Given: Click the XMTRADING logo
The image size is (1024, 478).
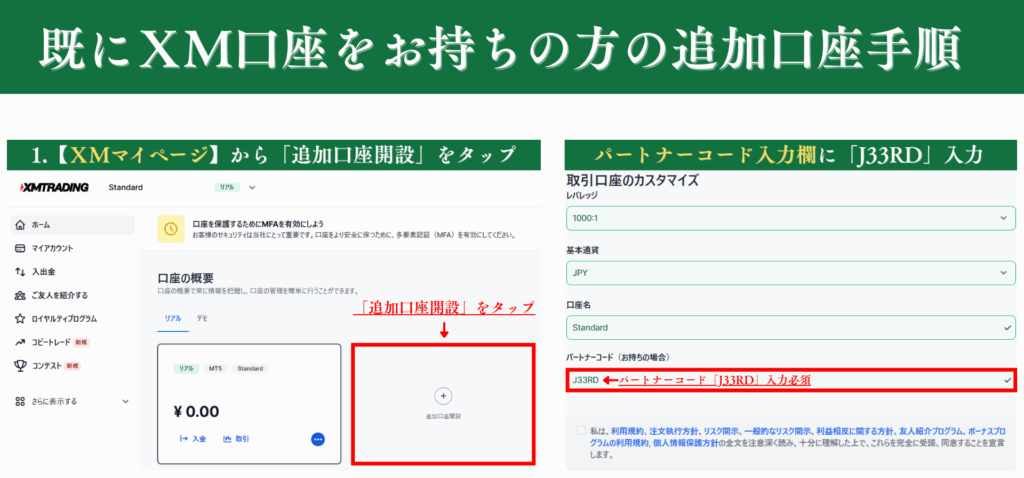Looking at the screenshot, I should coord(55,187).
